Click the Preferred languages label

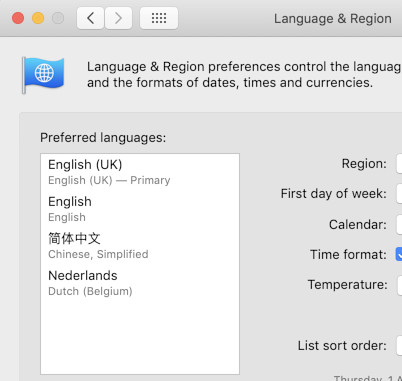(x=103, y=137)
